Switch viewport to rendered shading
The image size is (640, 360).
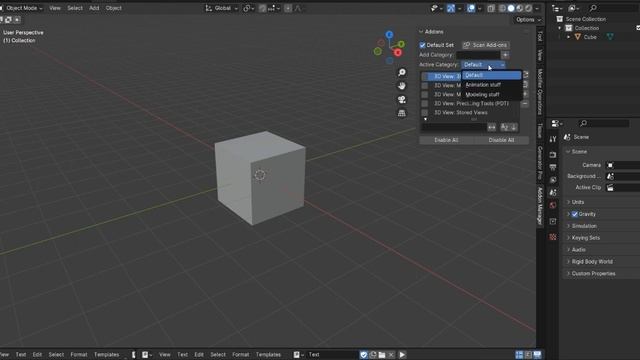(x=528, y=8)
